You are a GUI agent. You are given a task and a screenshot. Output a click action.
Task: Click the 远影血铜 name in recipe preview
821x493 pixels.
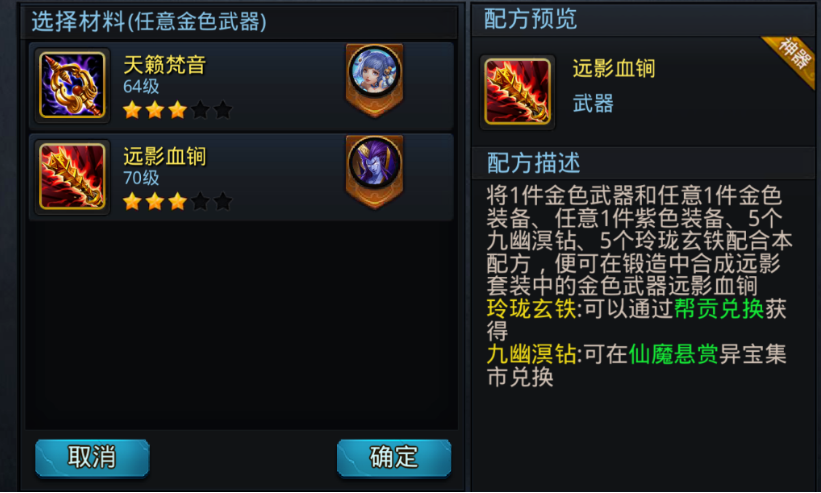(614, 69)
